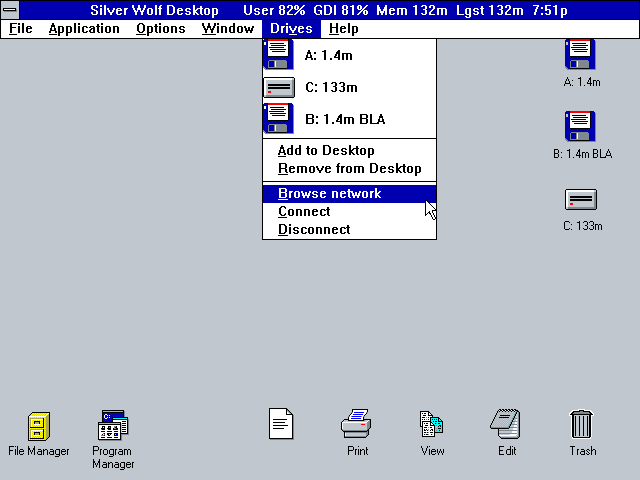Open the File menu
640x480 pixels.
pos(21,28)
